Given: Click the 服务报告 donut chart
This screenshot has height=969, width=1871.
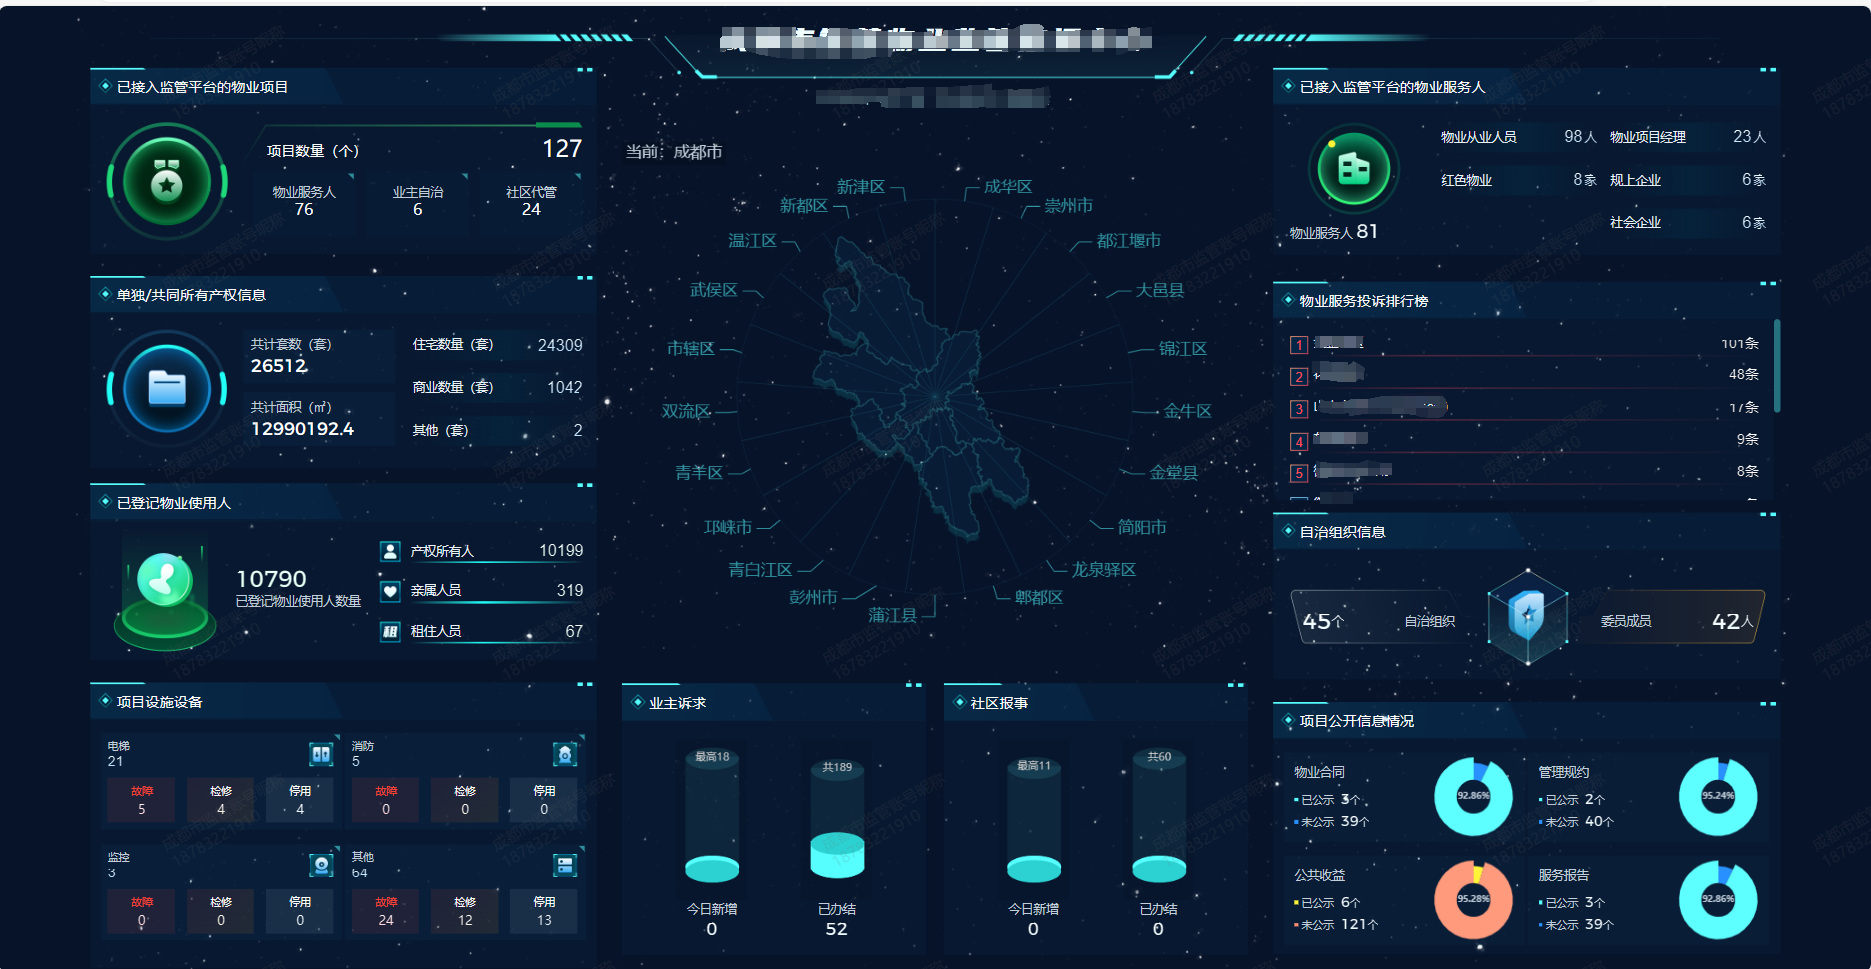Looking at the screenshot, I should pyautogui.click(x=1718, y=899).
